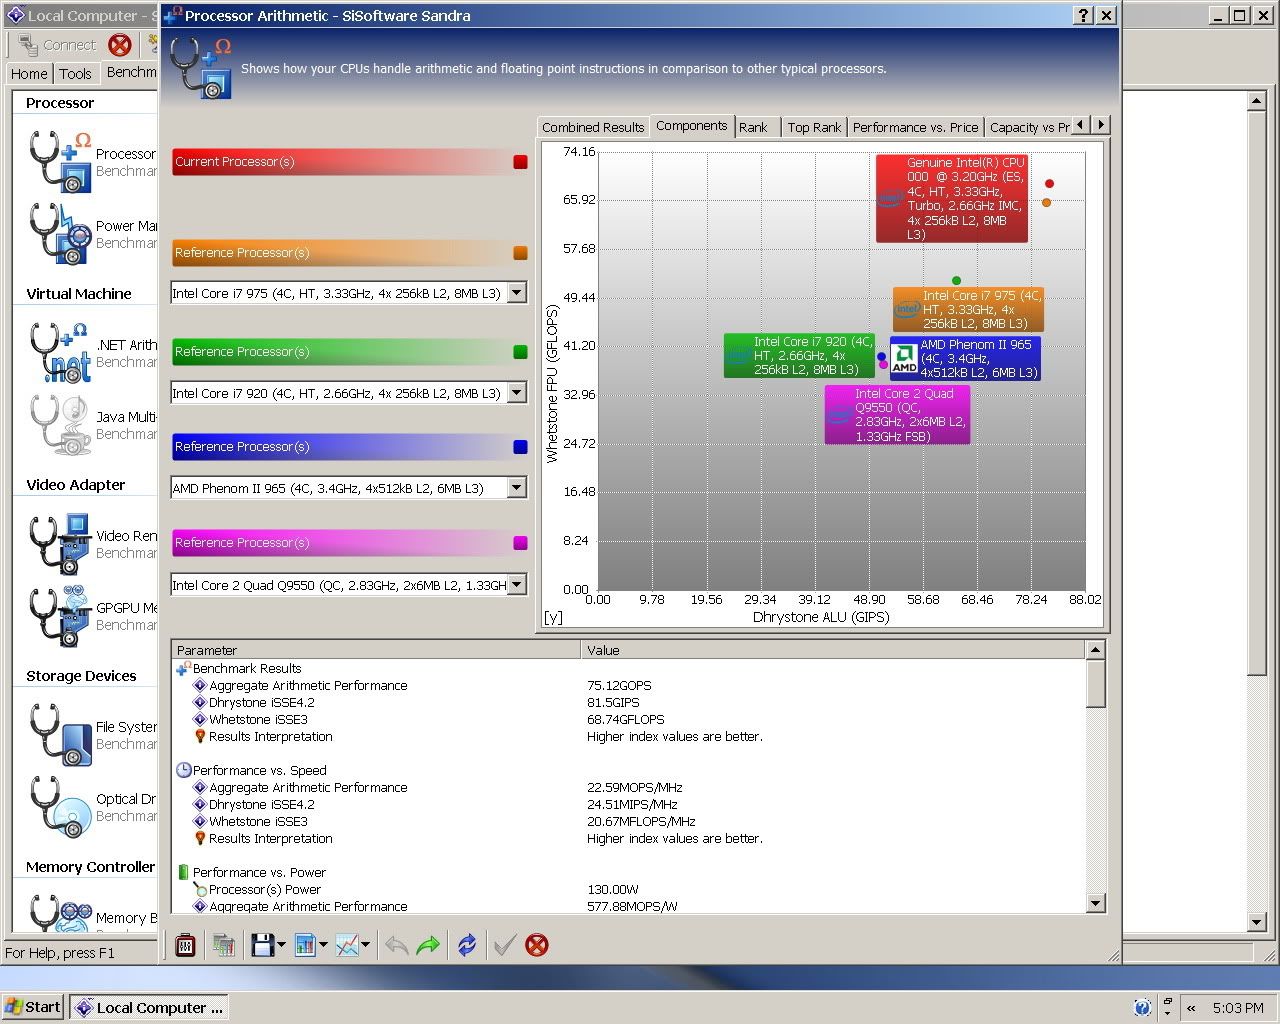The width and height of the screenshot is (1280, 1024).
Task: Click the results list scroll up arrow
Action: coord(1095,650)
